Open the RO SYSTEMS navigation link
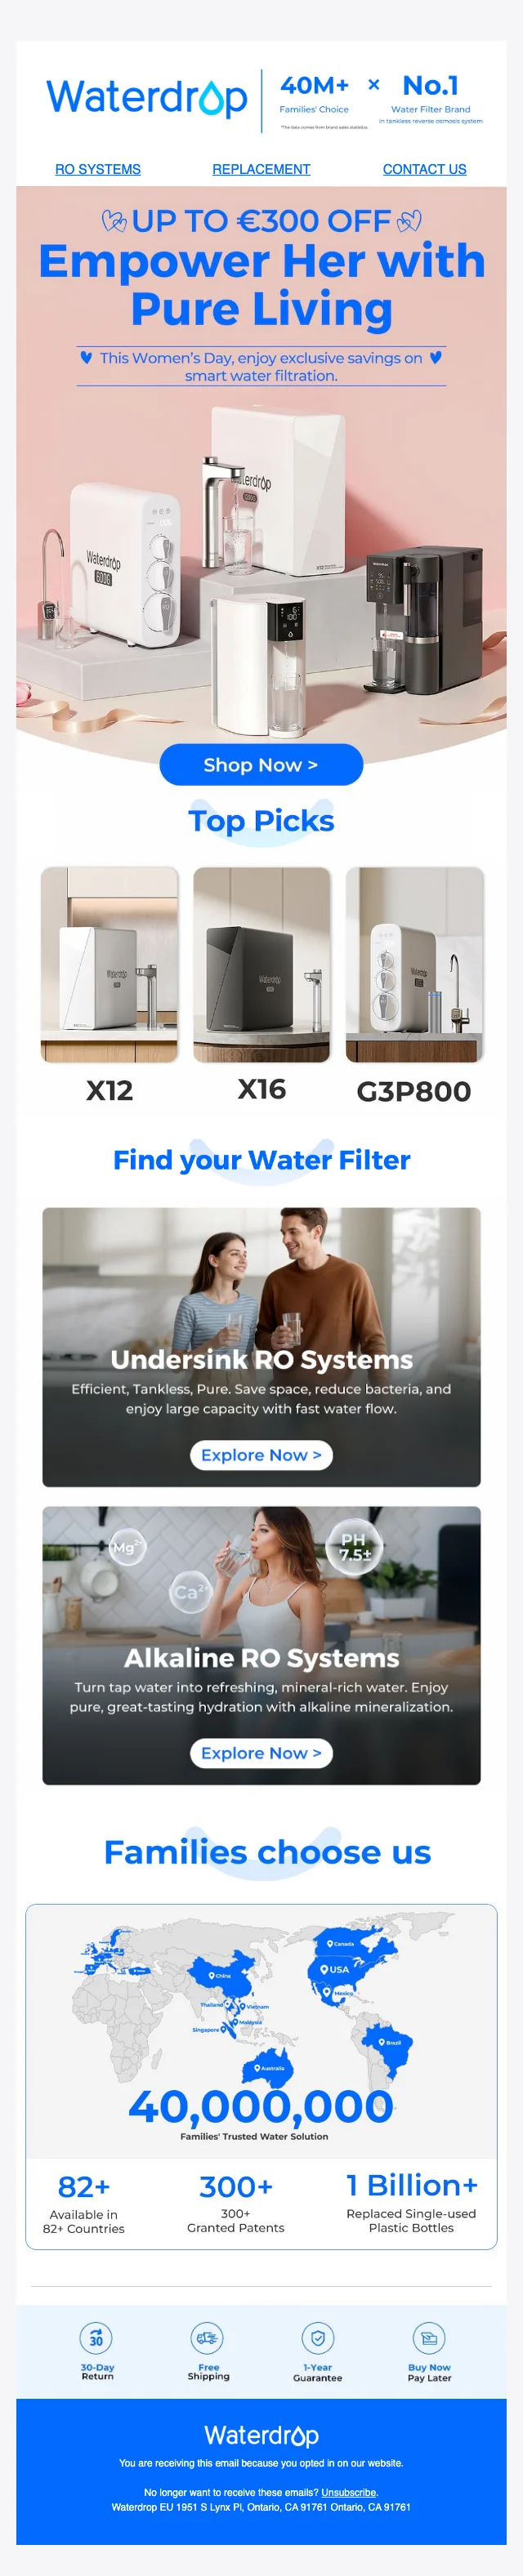 98,169
